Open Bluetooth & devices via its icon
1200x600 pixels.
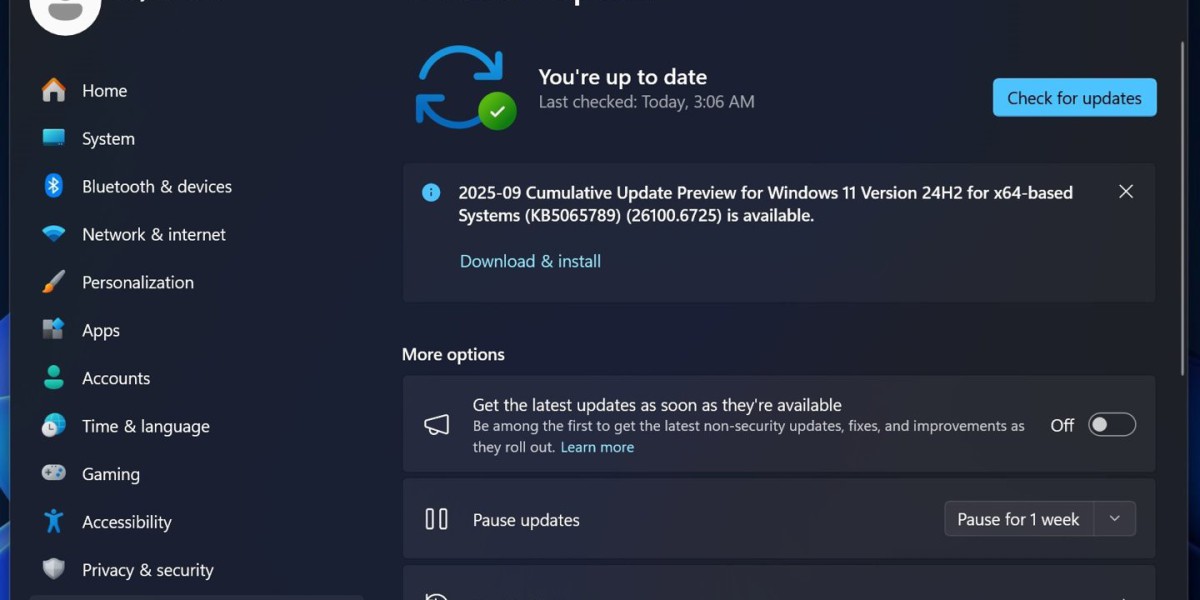(x=54, y=187)
